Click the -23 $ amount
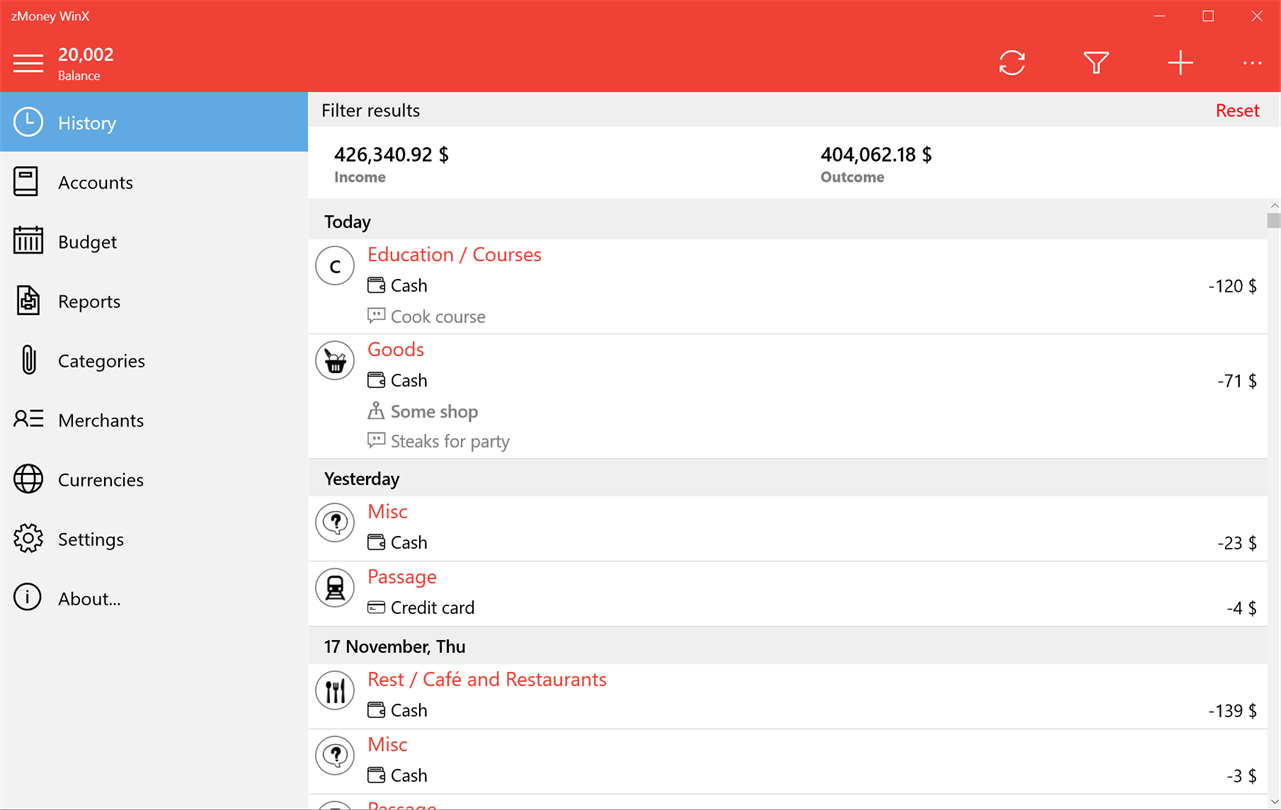 tap(1237, 543)
